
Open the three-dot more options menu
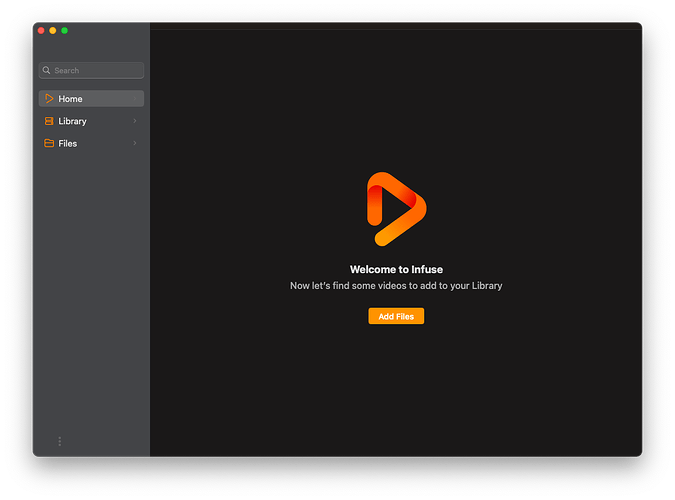click(x=59, y=441)
